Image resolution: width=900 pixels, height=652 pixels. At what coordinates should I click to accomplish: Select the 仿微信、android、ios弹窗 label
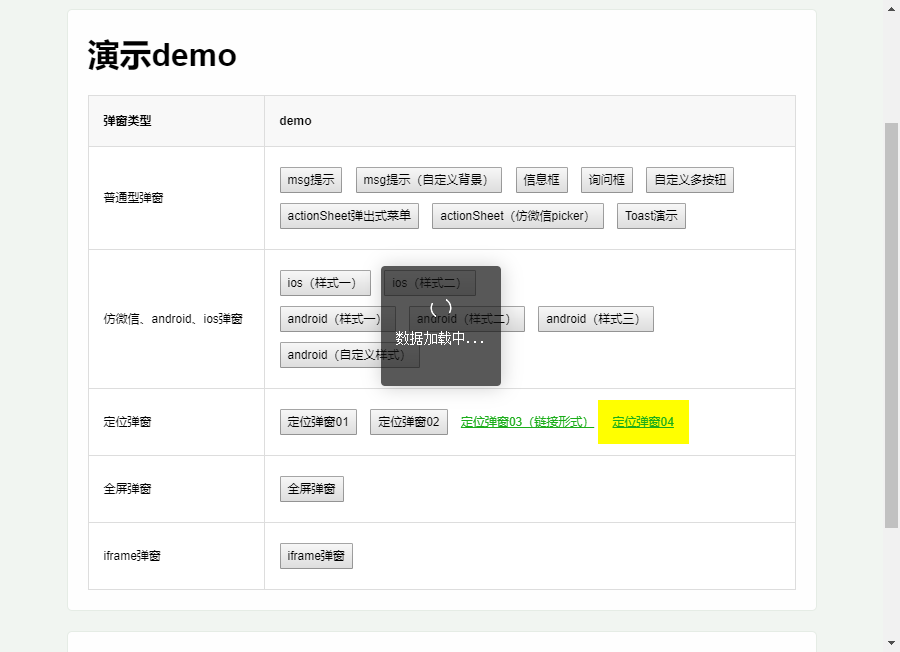(173, 319)
